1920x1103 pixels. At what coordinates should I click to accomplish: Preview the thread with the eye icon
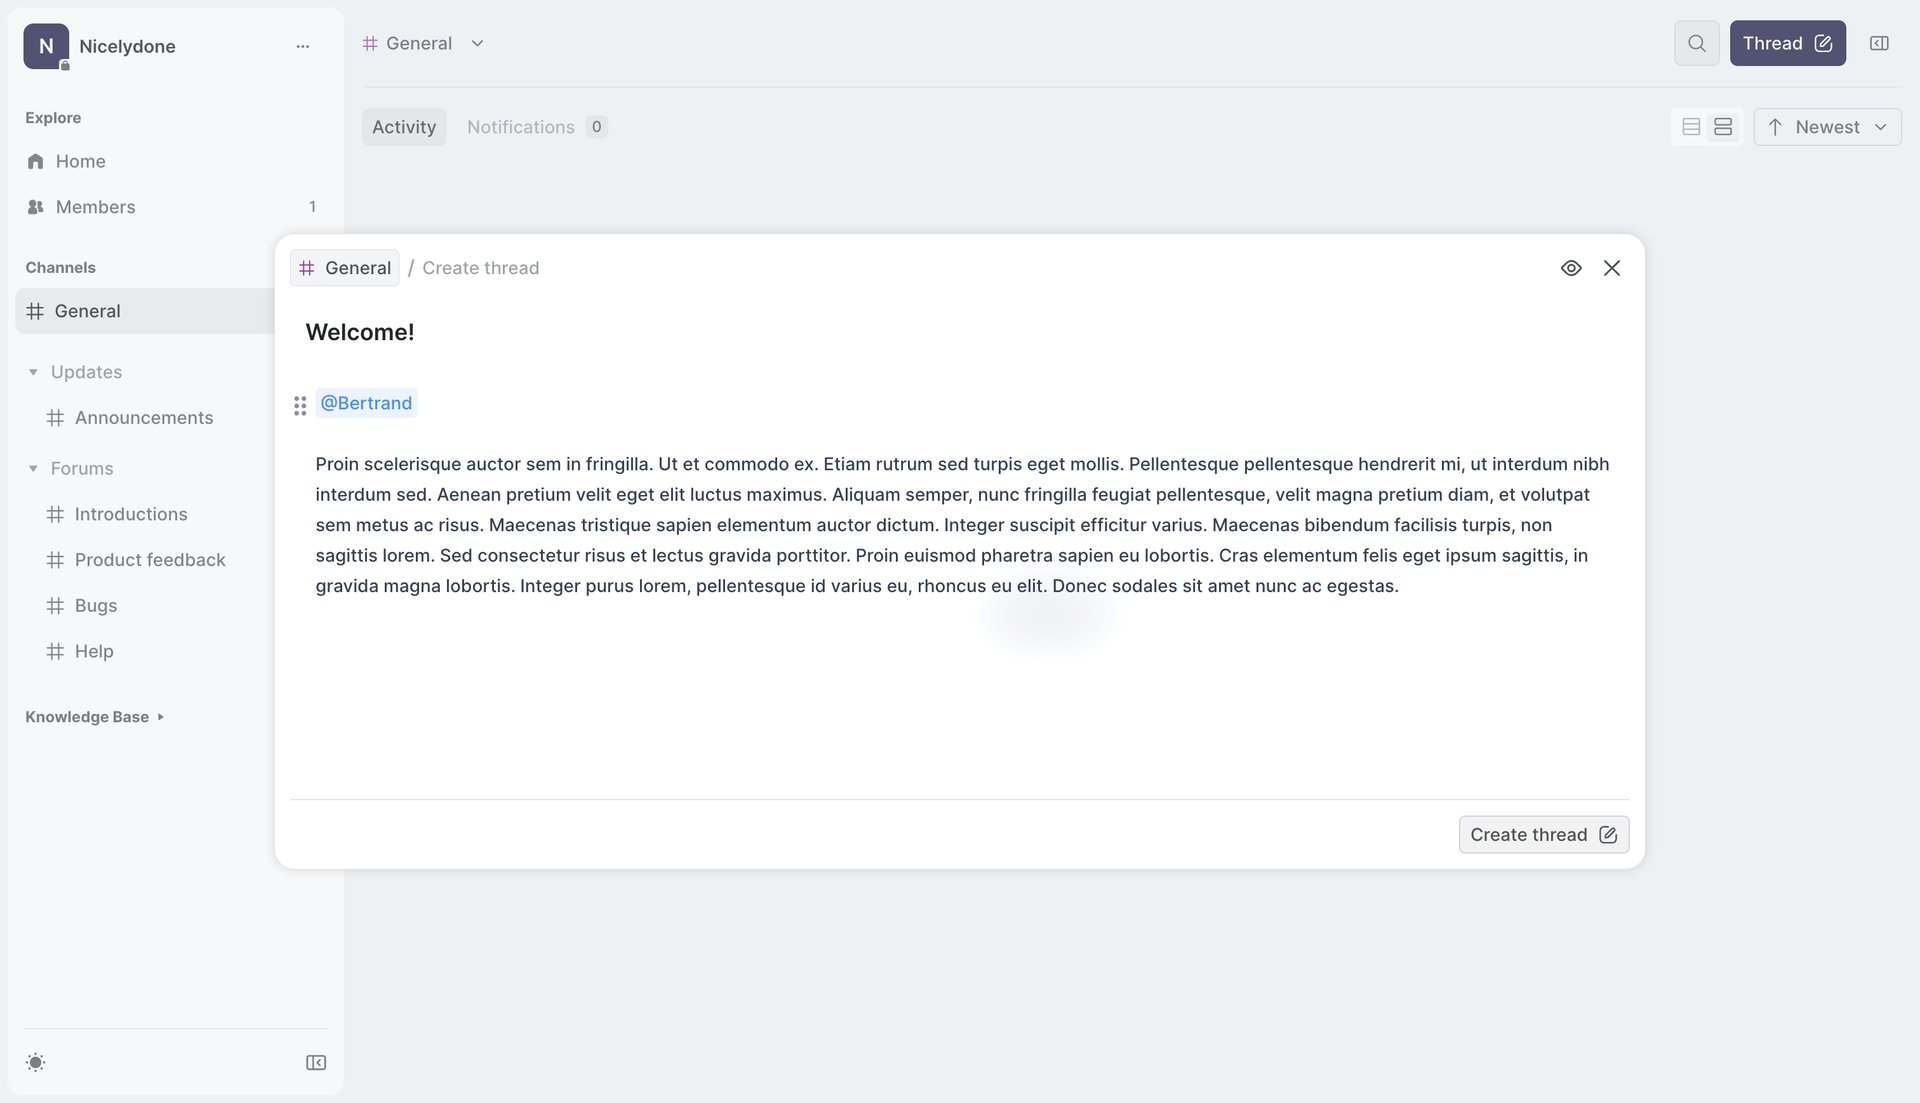(x=1570, y=267)
